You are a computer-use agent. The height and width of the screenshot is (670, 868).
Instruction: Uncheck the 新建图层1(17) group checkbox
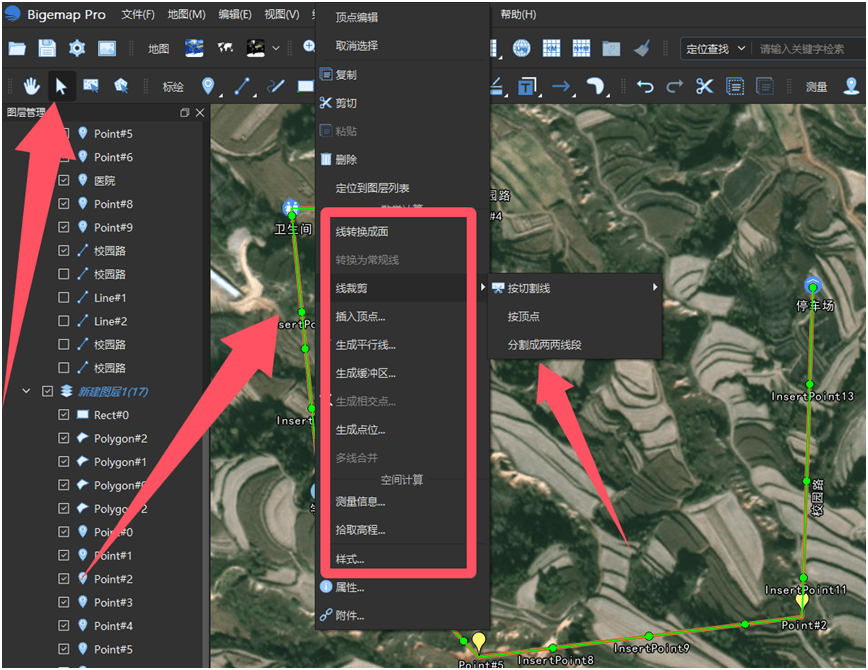pyautogui.click(x=48, y=391)
